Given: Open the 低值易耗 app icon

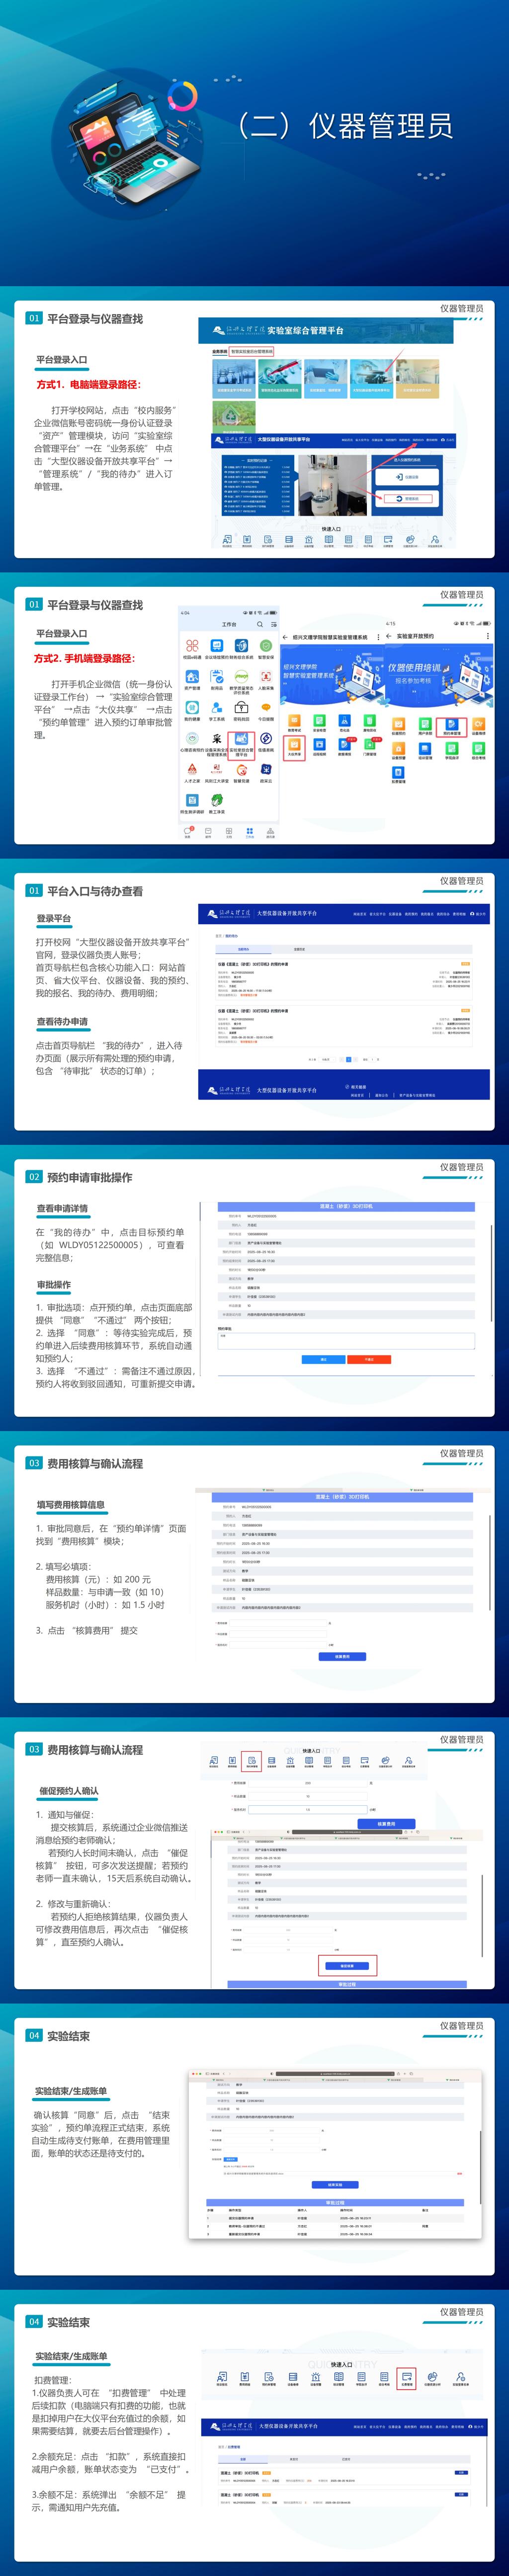Looking at the screenshot, I should [266, 741].
